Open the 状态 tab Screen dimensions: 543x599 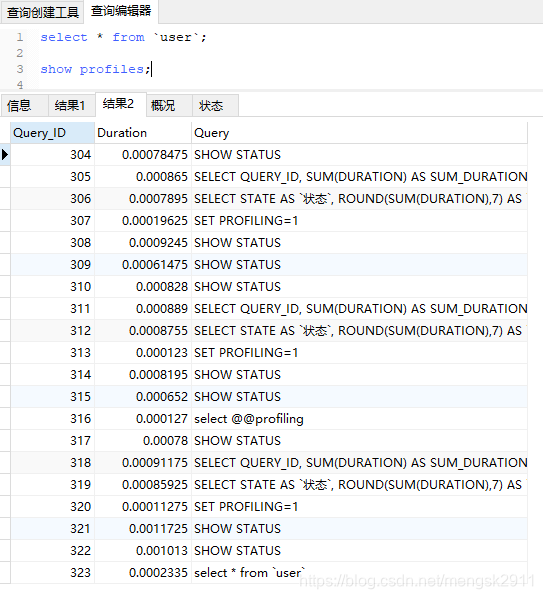pos(216,105)
